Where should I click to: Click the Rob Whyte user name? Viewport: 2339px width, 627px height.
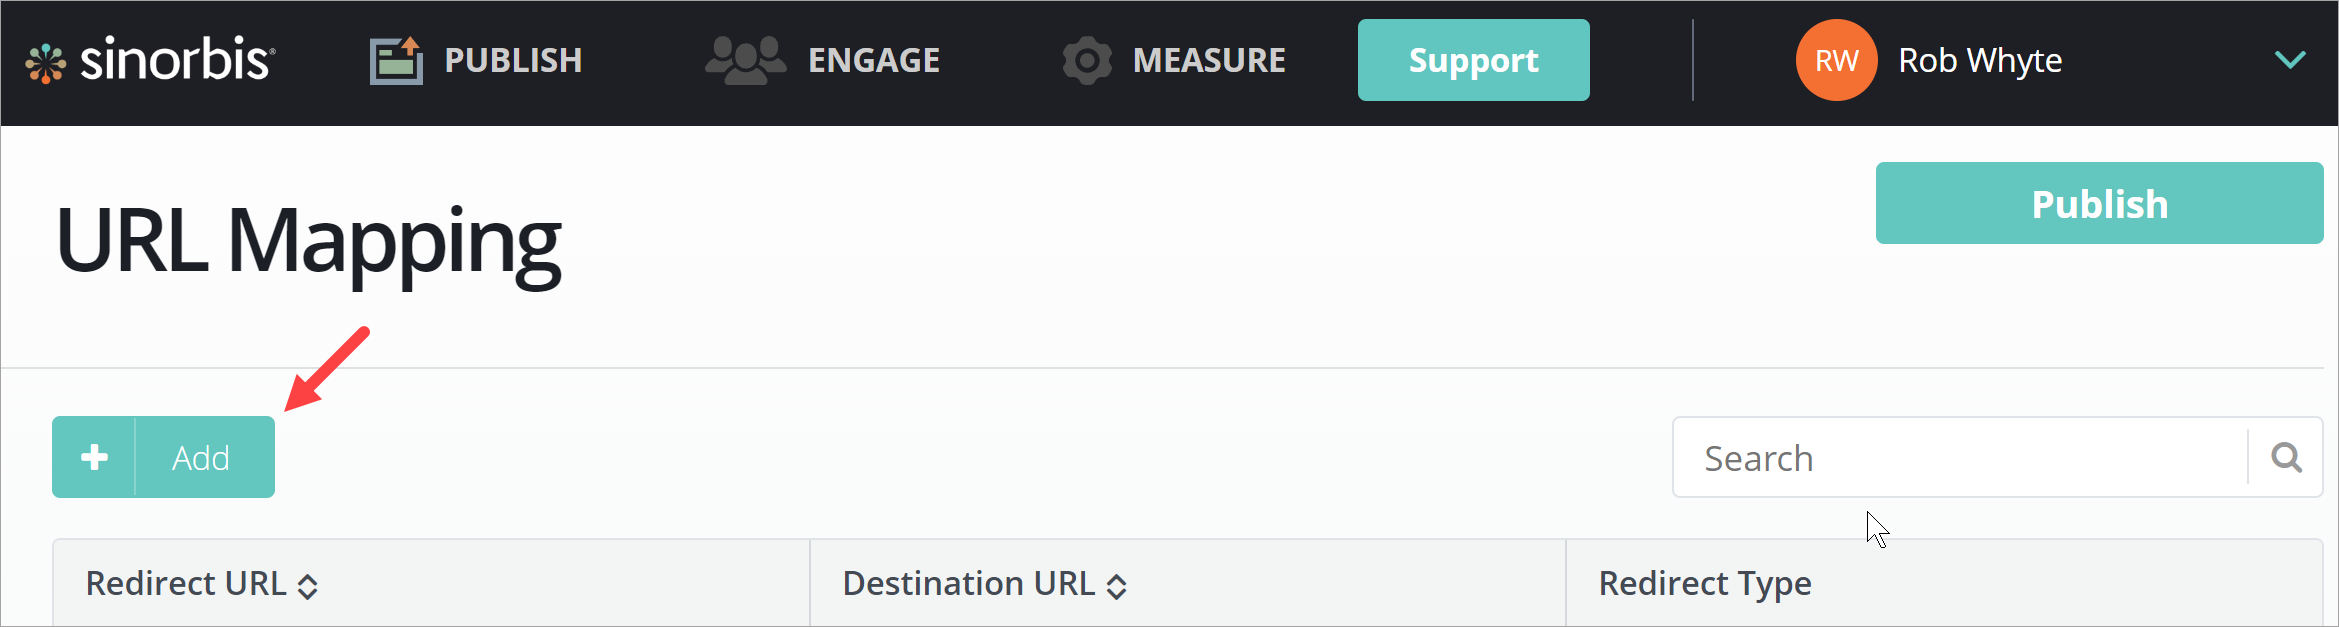point(1980,61)
